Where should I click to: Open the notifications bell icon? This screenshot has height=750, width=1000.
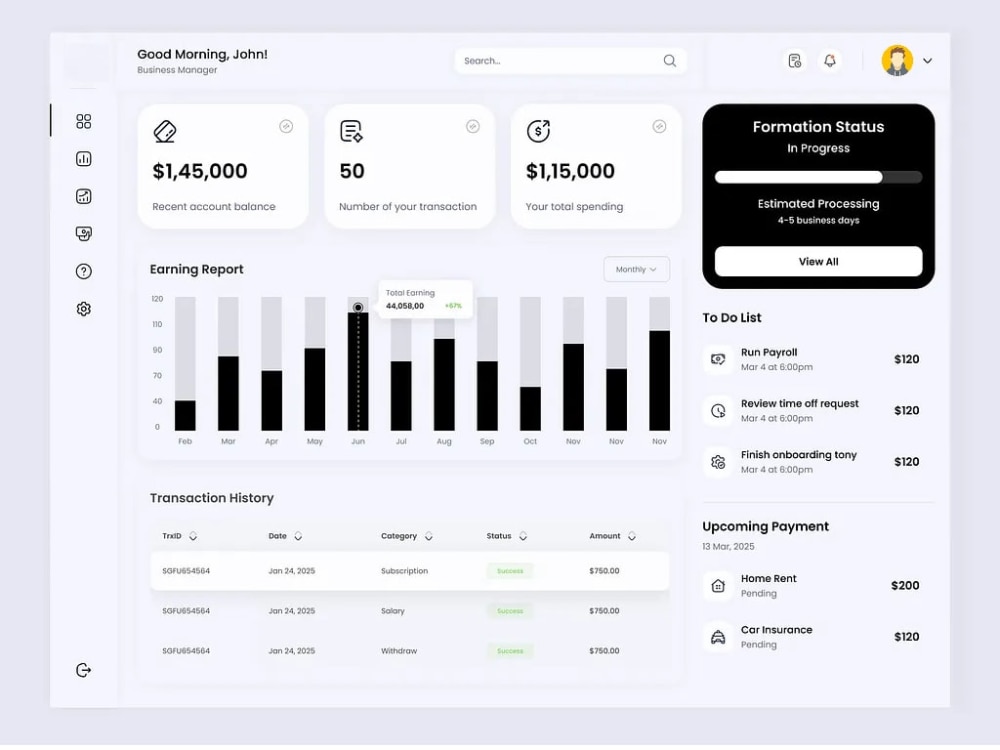(830, 61)
